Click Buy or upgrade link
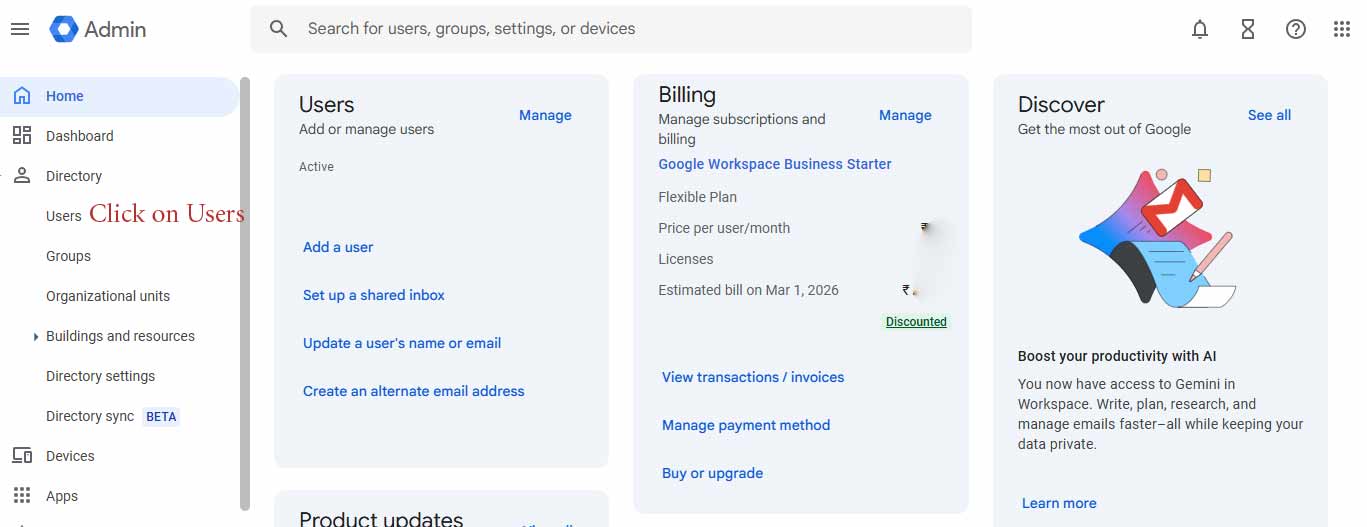 [x=712, y=473]
